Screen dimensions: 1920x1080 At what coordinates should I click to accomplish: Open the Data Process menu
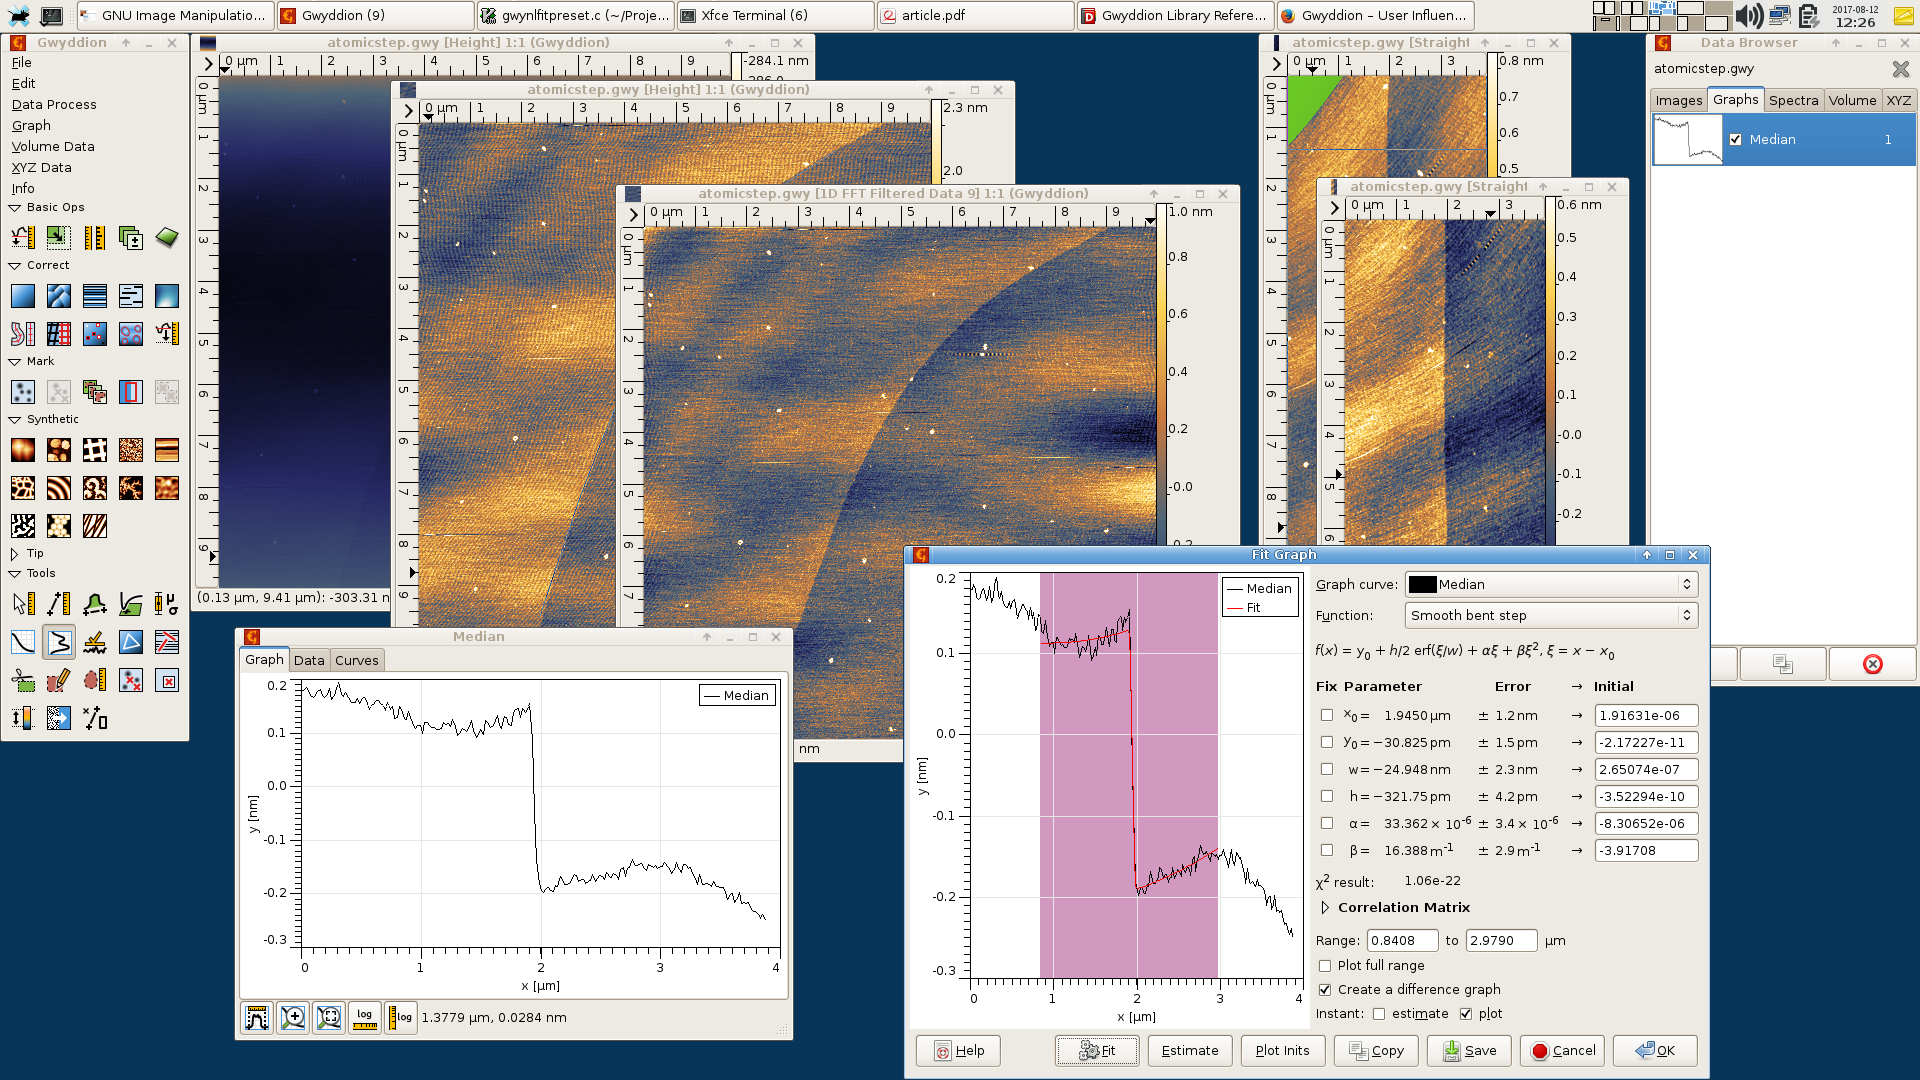pos(54,105)
